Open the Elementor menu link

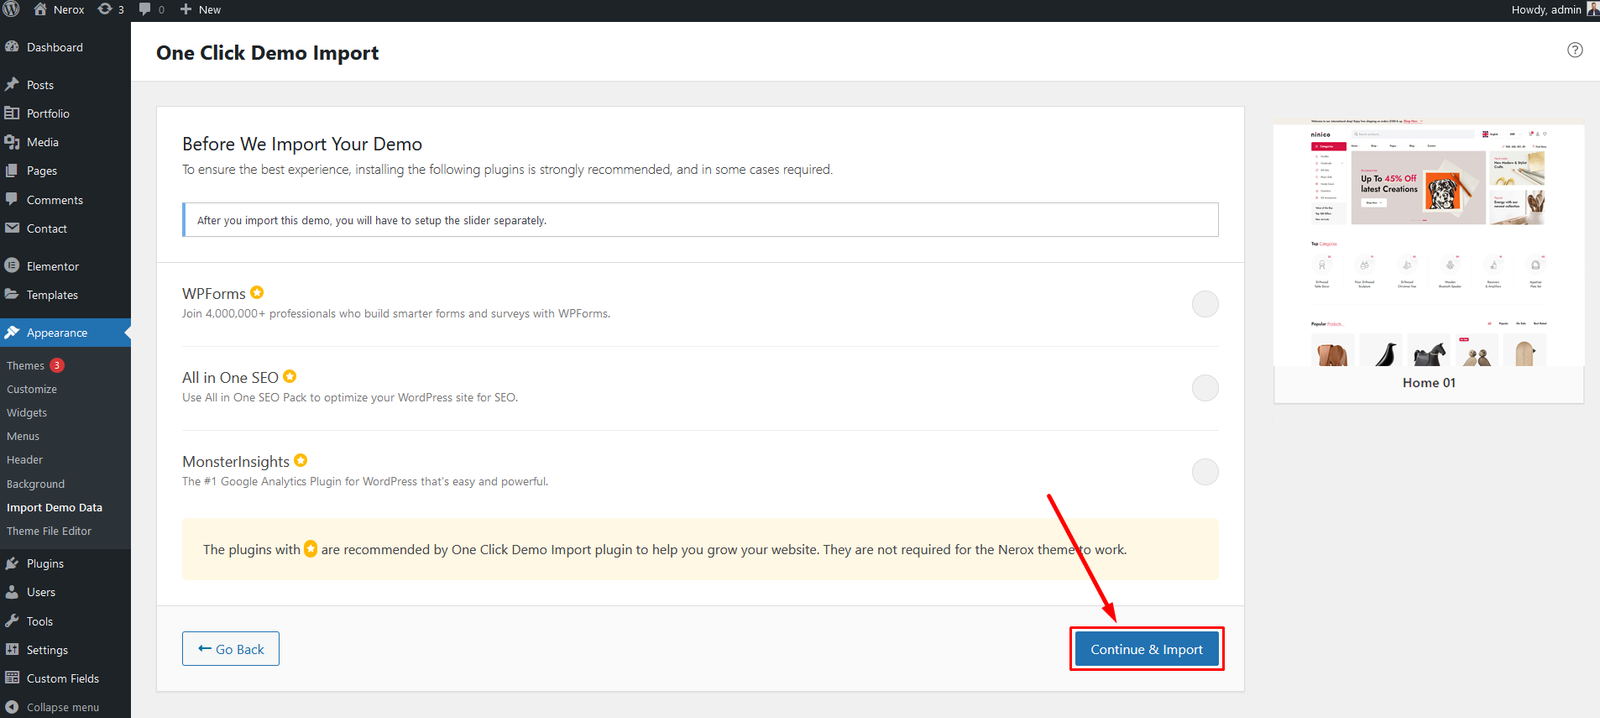[x=53, y=266]
